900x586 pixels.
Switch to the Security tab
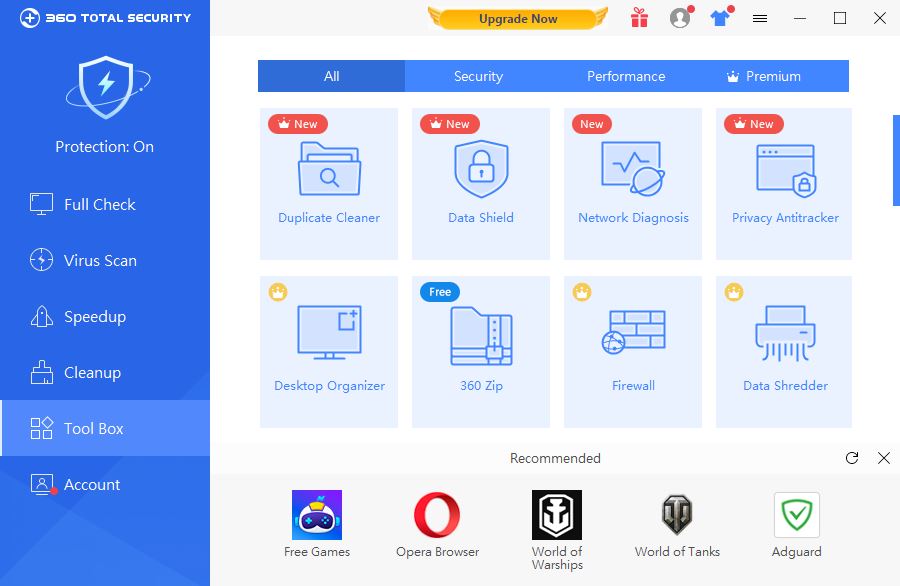pos(479,76)
